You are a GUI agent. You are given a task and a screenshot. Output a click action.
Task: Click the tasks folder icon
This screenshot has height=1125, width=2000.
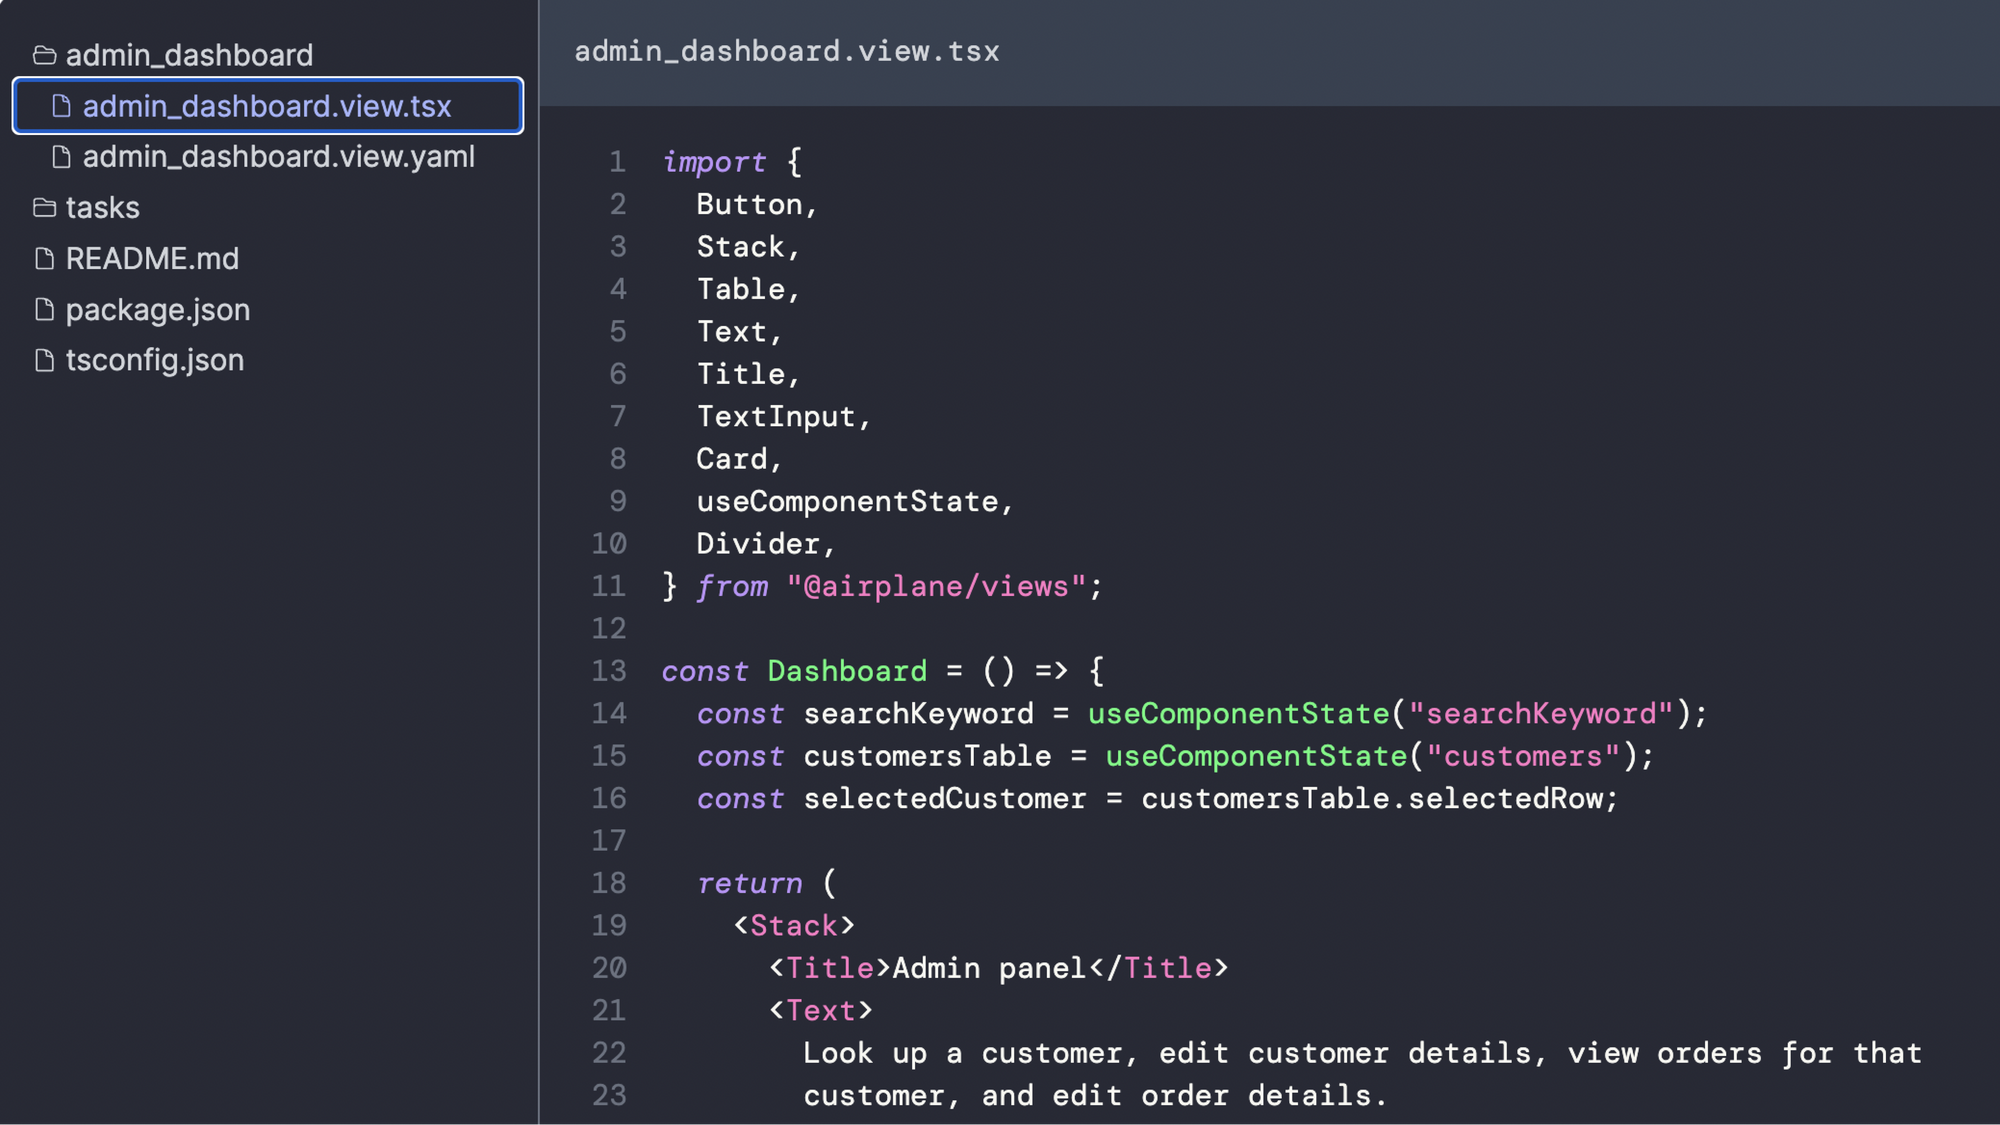click(x=44, y=207)
